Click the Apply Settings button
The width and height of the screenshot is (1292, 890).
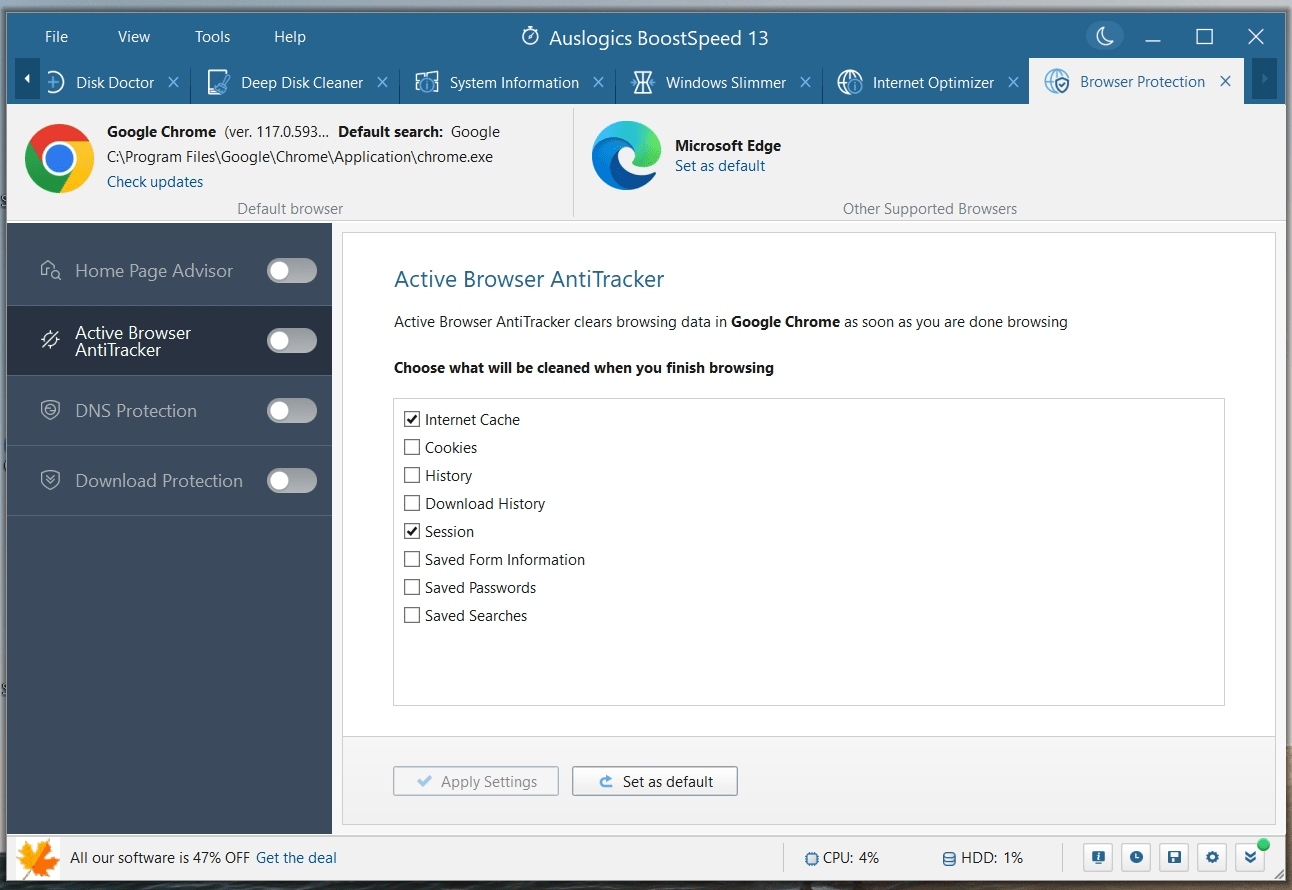475,781
